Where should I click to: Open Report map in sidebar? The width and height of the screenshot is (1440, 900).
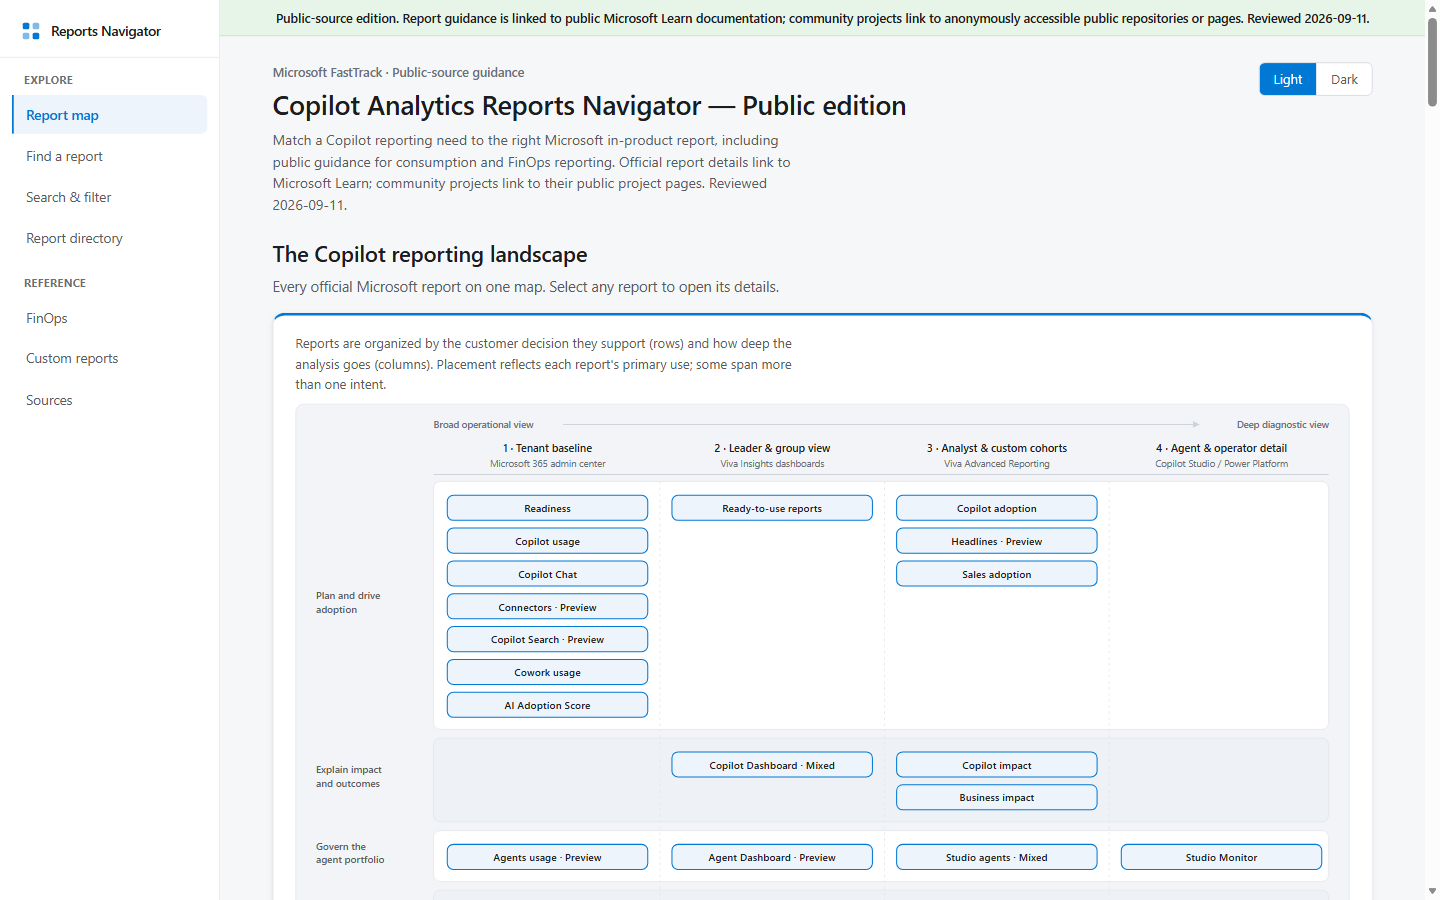[110, 115]
